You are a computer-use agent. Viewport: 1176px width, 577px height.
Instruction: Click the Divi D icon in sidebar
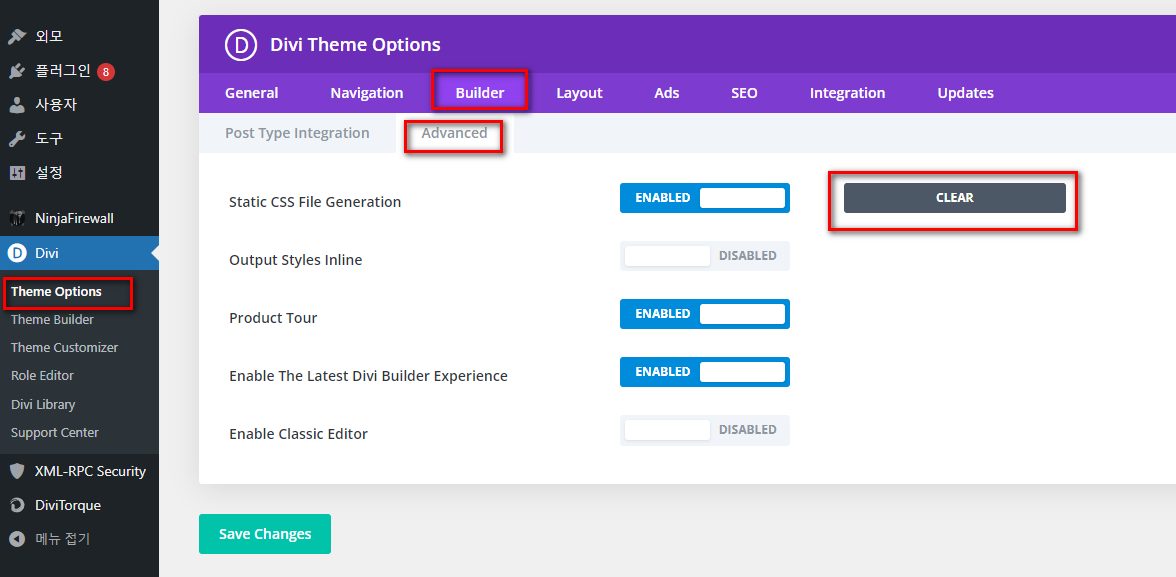[x=17, y=254]
